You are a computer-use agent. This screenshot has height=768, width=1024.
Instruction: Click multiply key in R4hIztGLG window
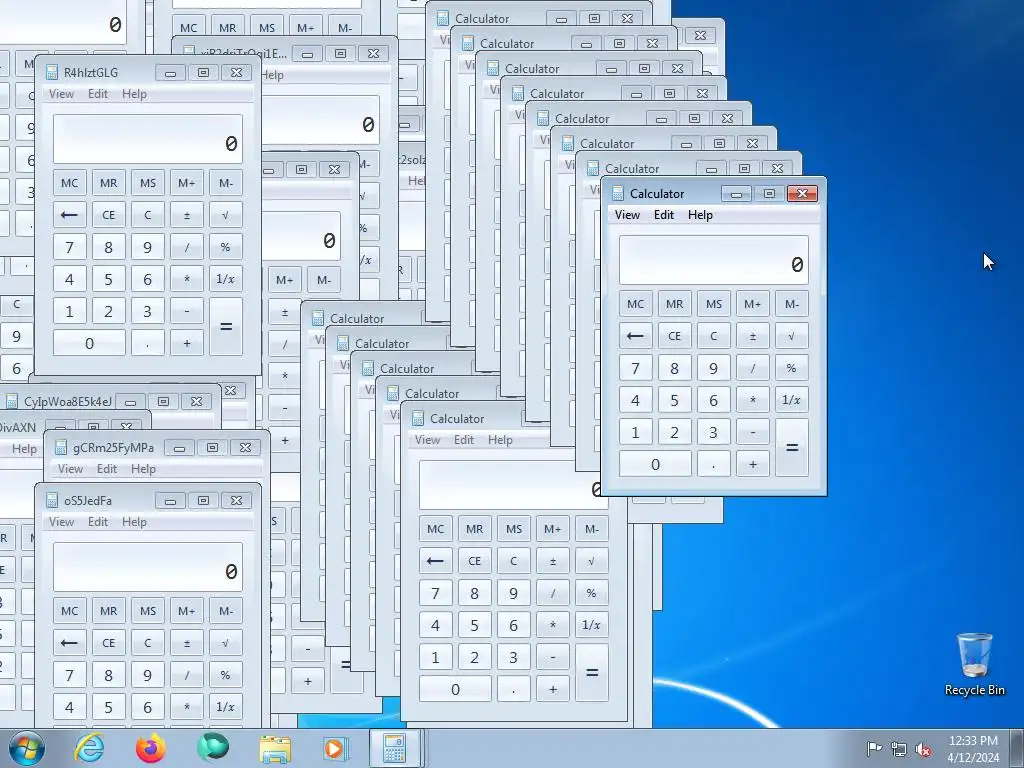click(x=186, y=279)
